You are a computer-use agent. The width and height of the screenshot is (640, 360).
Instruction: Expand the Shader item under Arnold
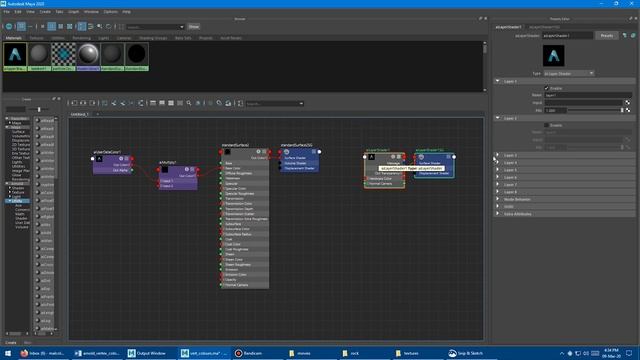coord(10,188)
